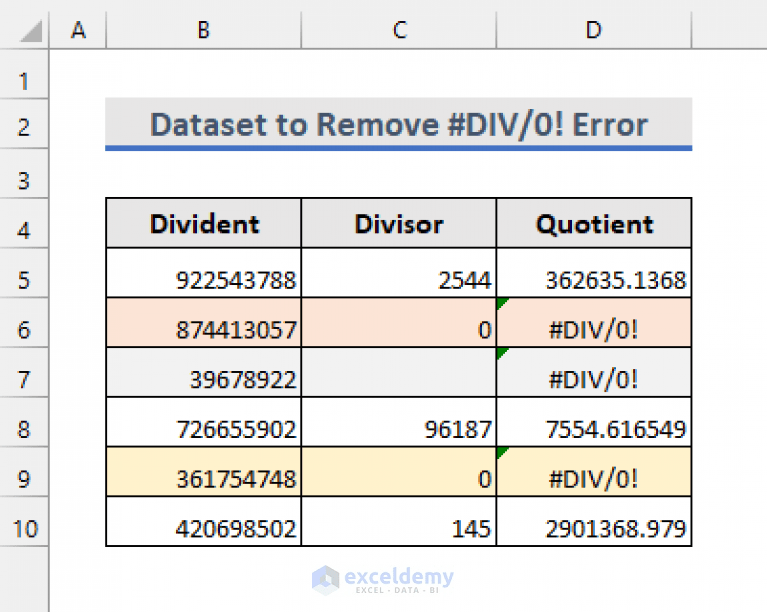The image size is (767, 612).
Task: Select column B header
Action: click(x=203, y=30)
